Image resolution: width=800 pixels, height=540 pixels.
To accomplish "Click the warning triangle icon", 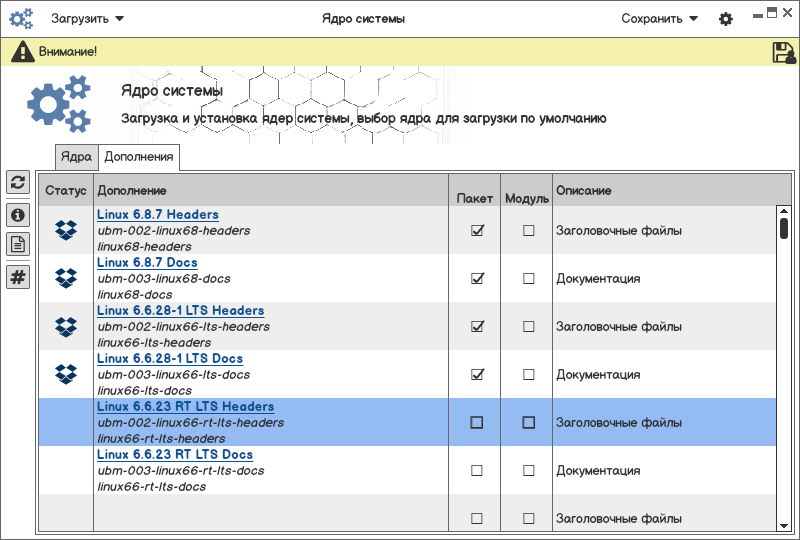I will 23,52.
